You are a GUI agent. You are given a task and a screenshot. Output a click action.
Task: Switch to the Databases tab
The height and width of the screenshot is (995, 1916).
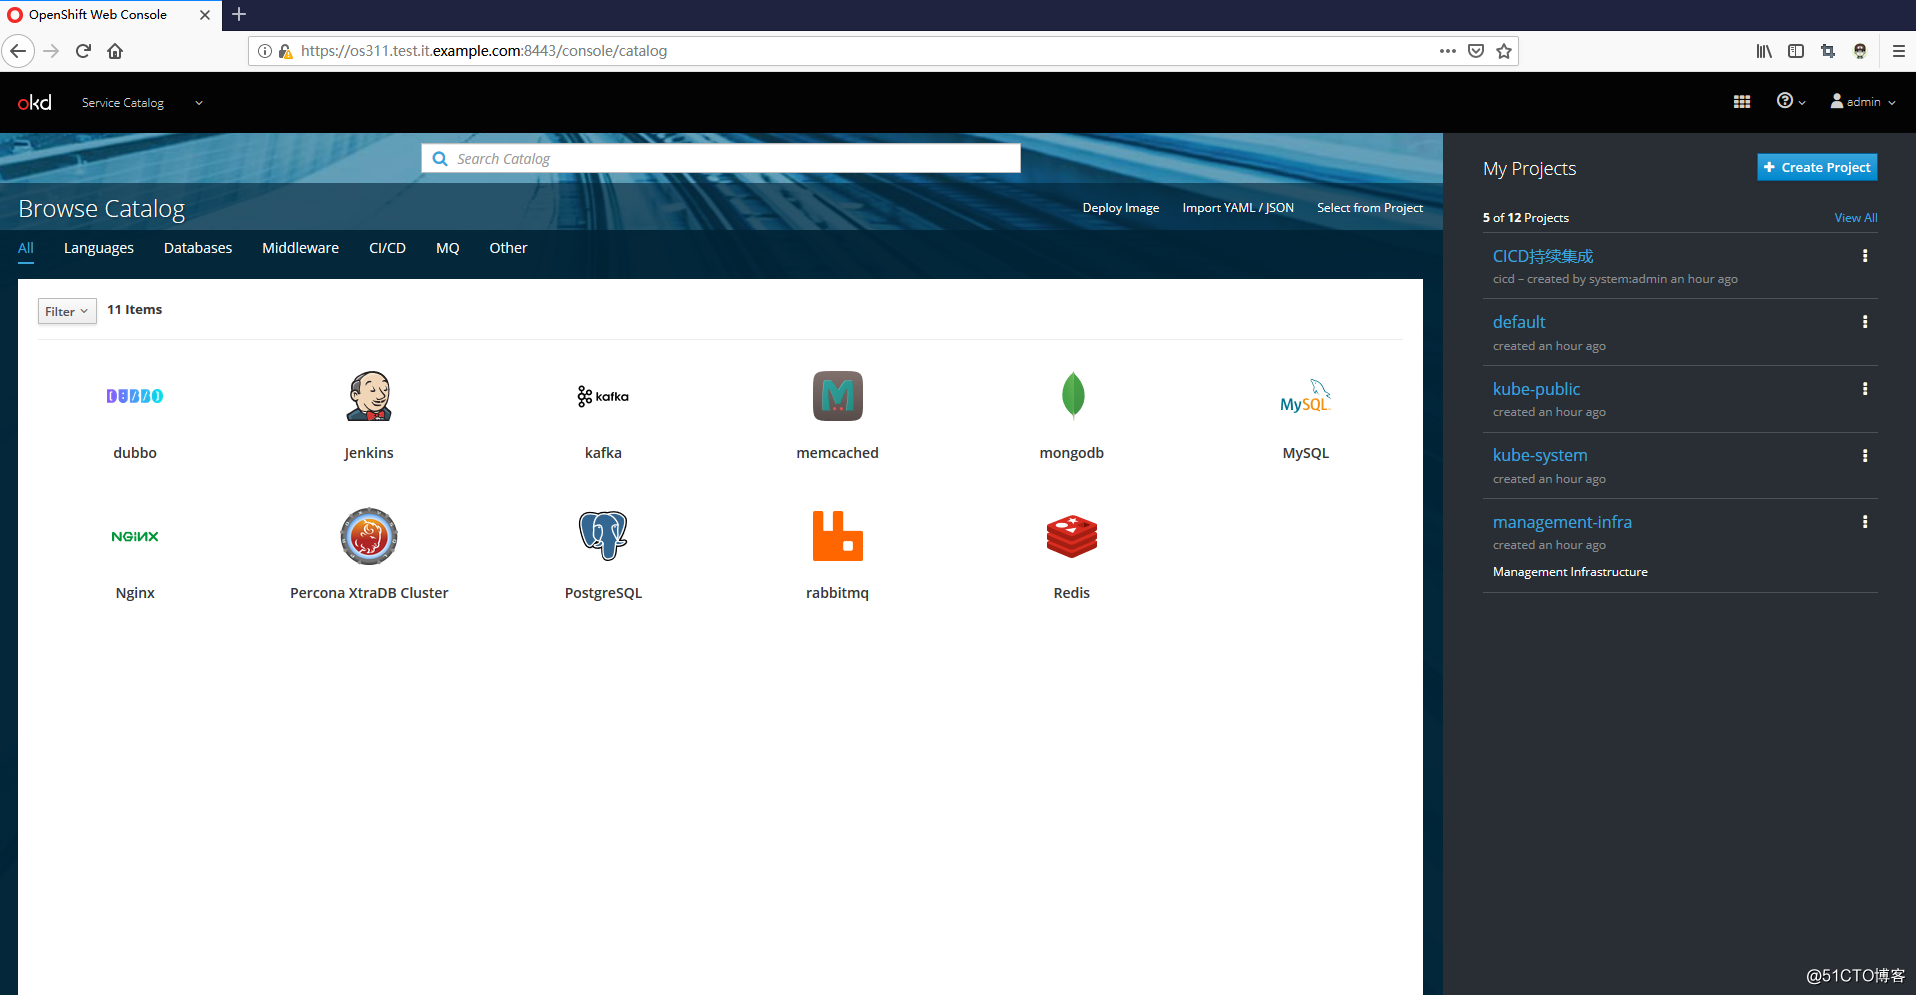(x=198, y=248)
